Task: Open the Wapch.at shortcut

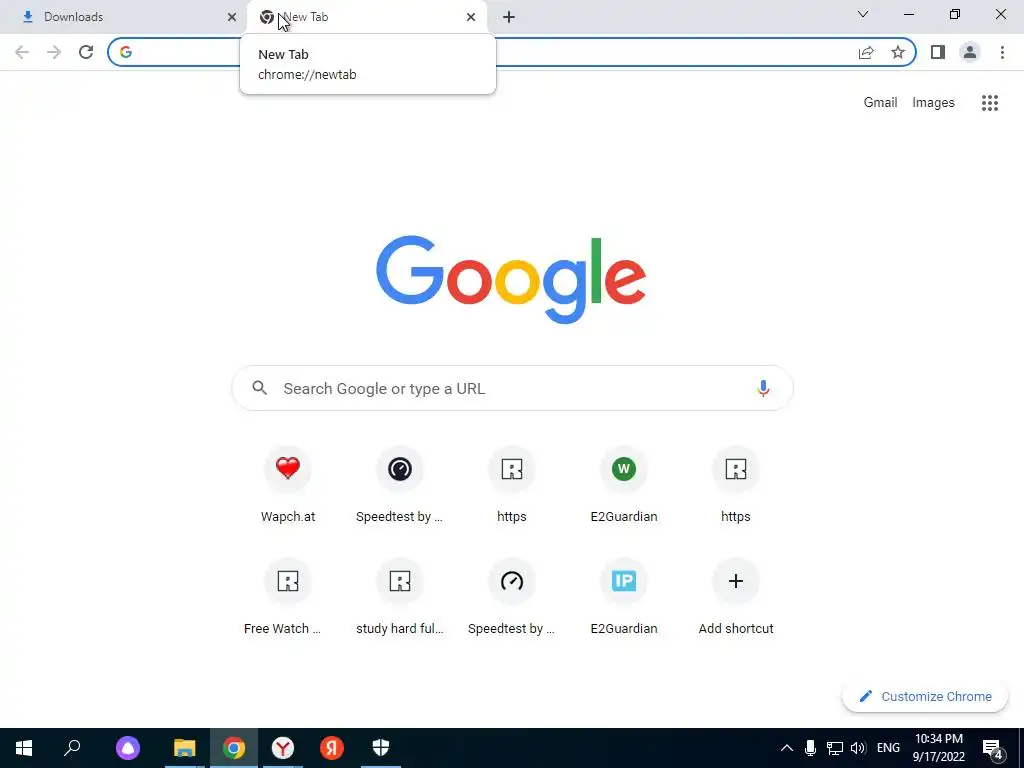Action: (288, 485)
